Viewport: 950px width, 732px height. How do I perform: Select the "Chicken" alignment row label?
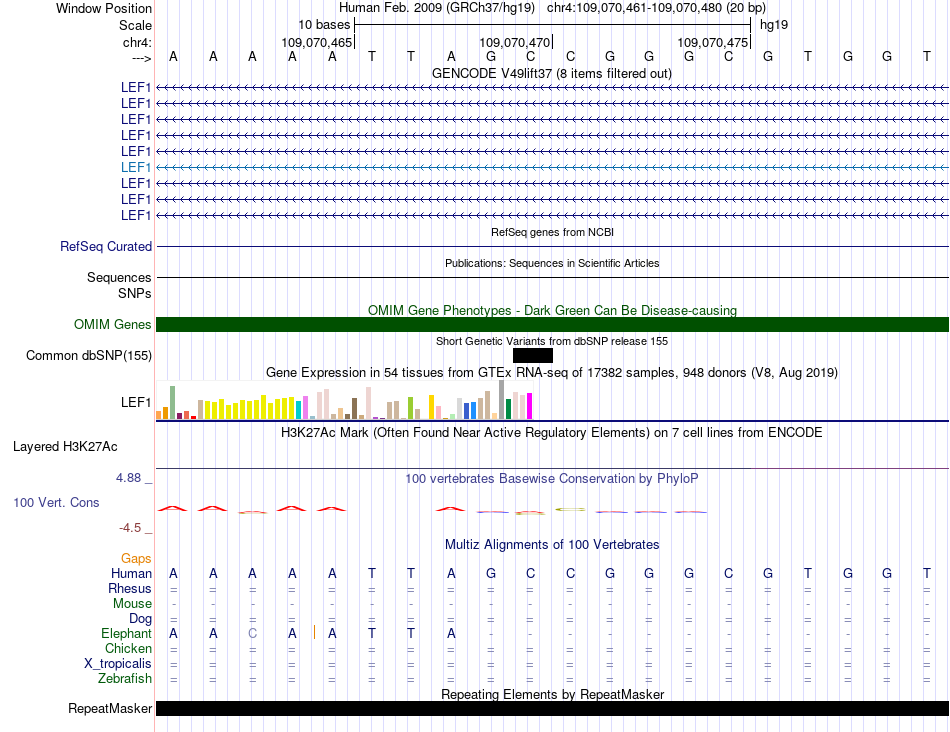coord(128,648)
